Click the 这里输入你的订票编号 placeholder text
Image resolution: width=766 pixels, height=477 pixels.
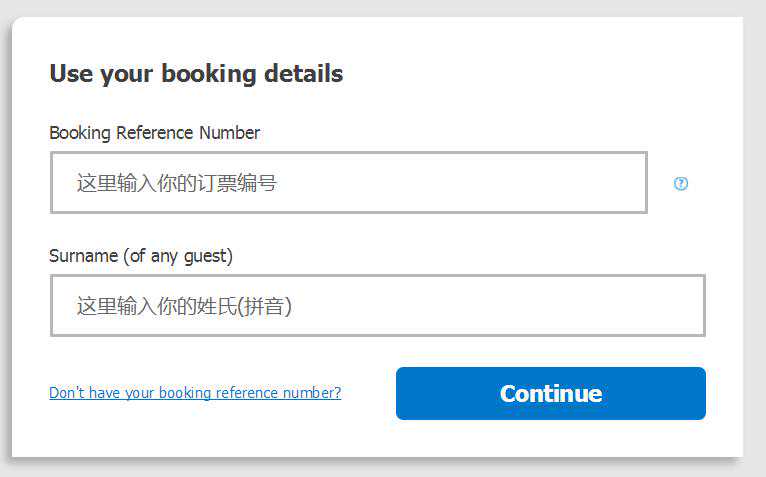pos(176,183)
